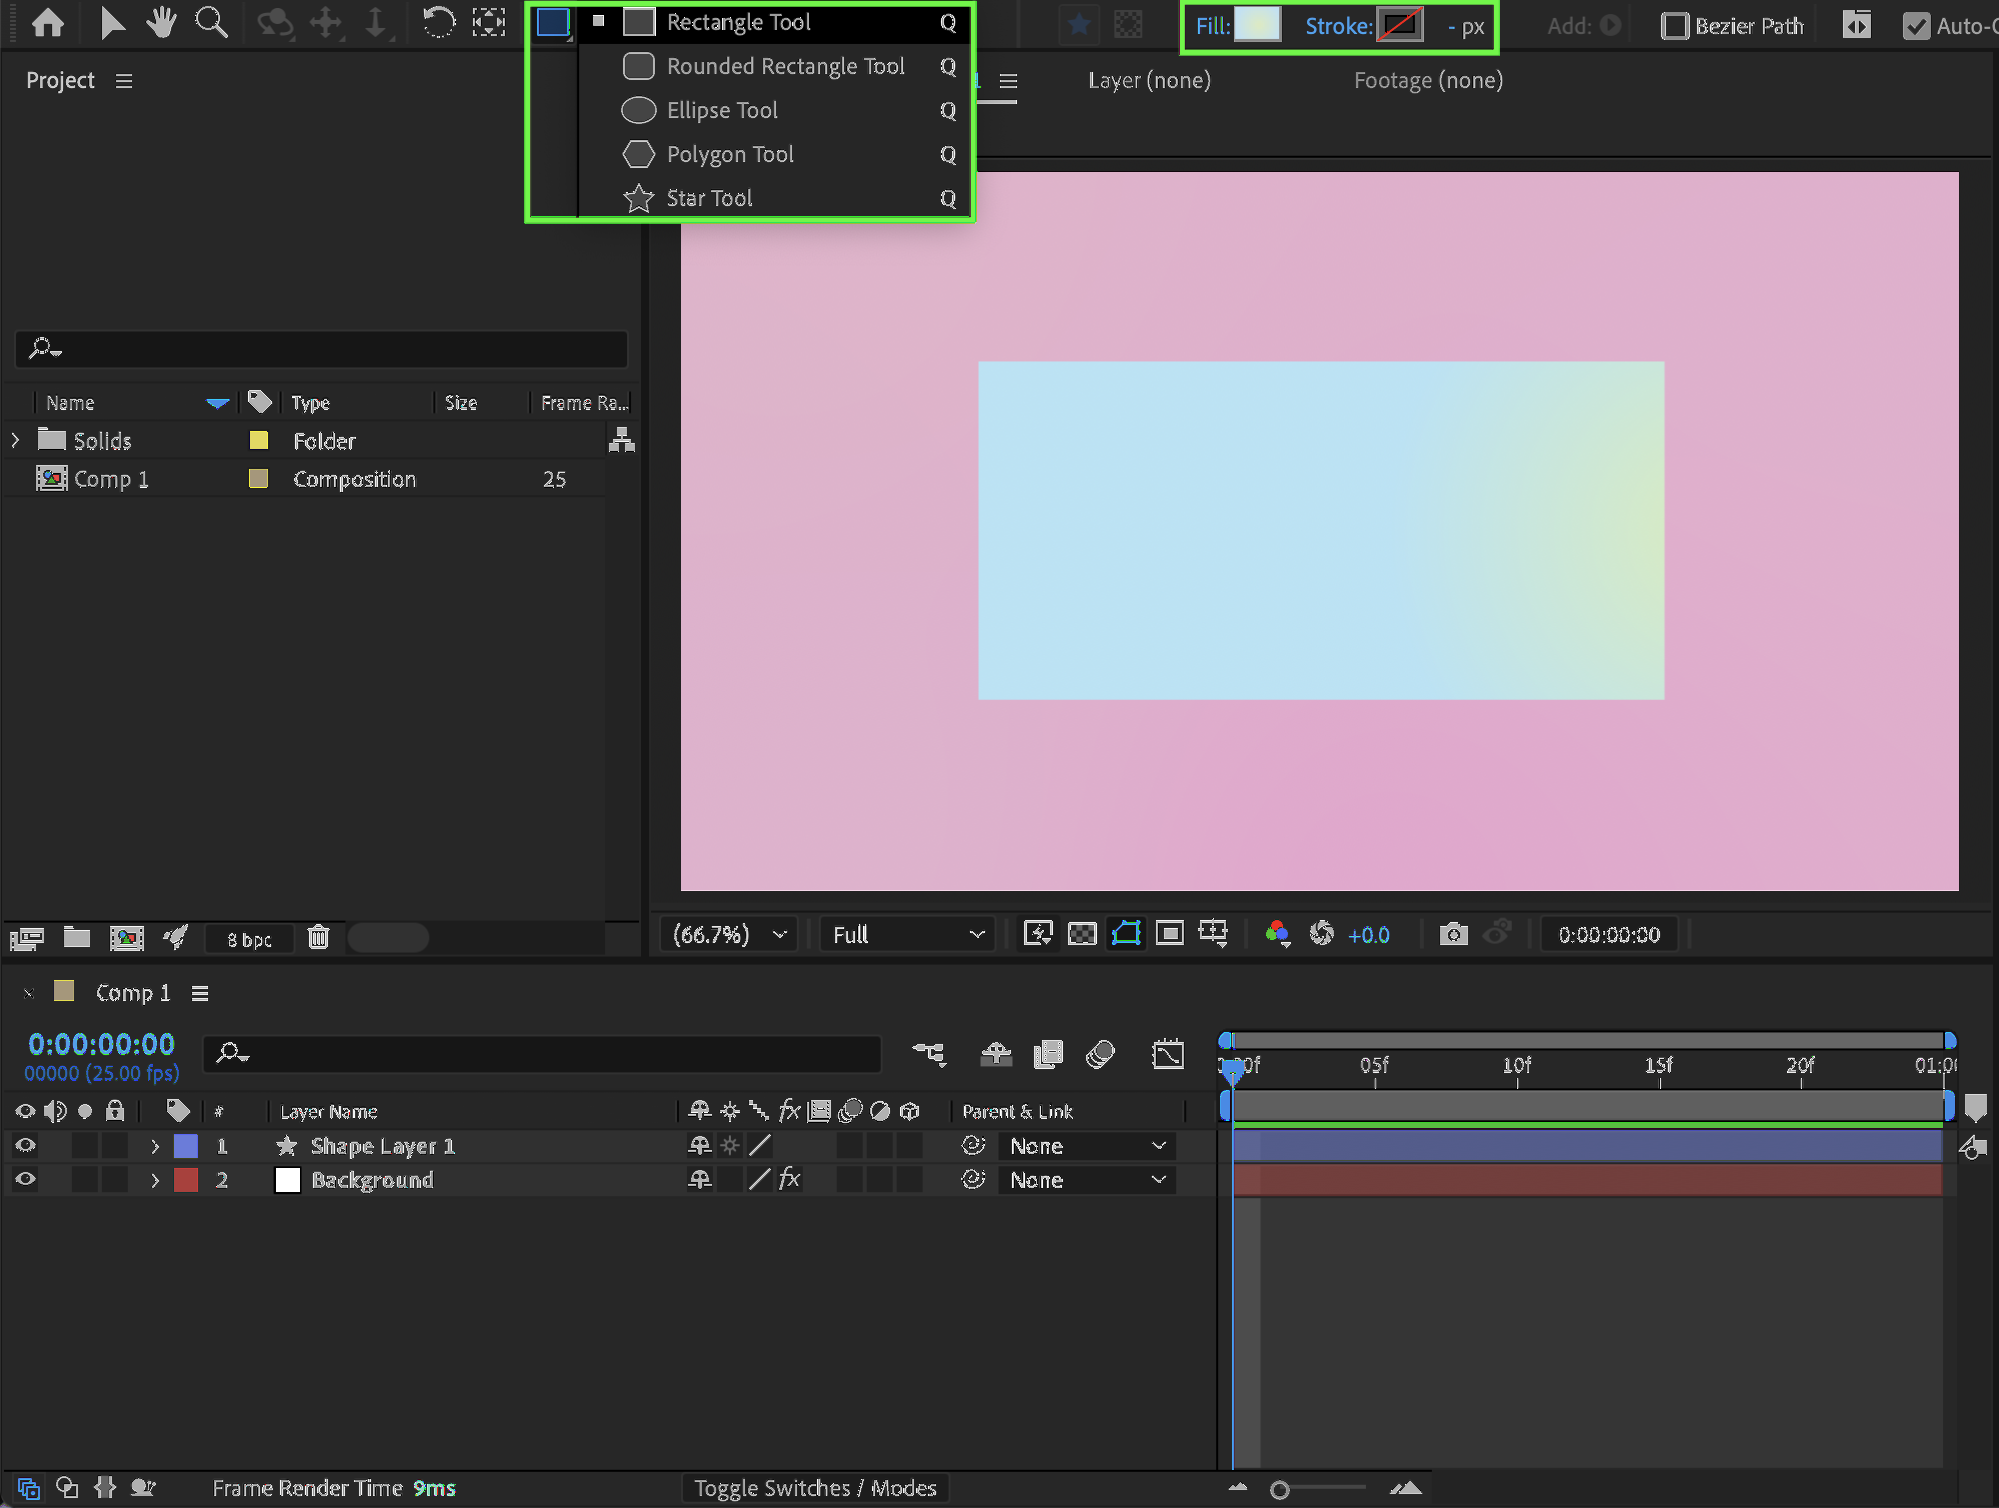
Task: Click the snapshot camera icon
Action: pos(1453,934)
